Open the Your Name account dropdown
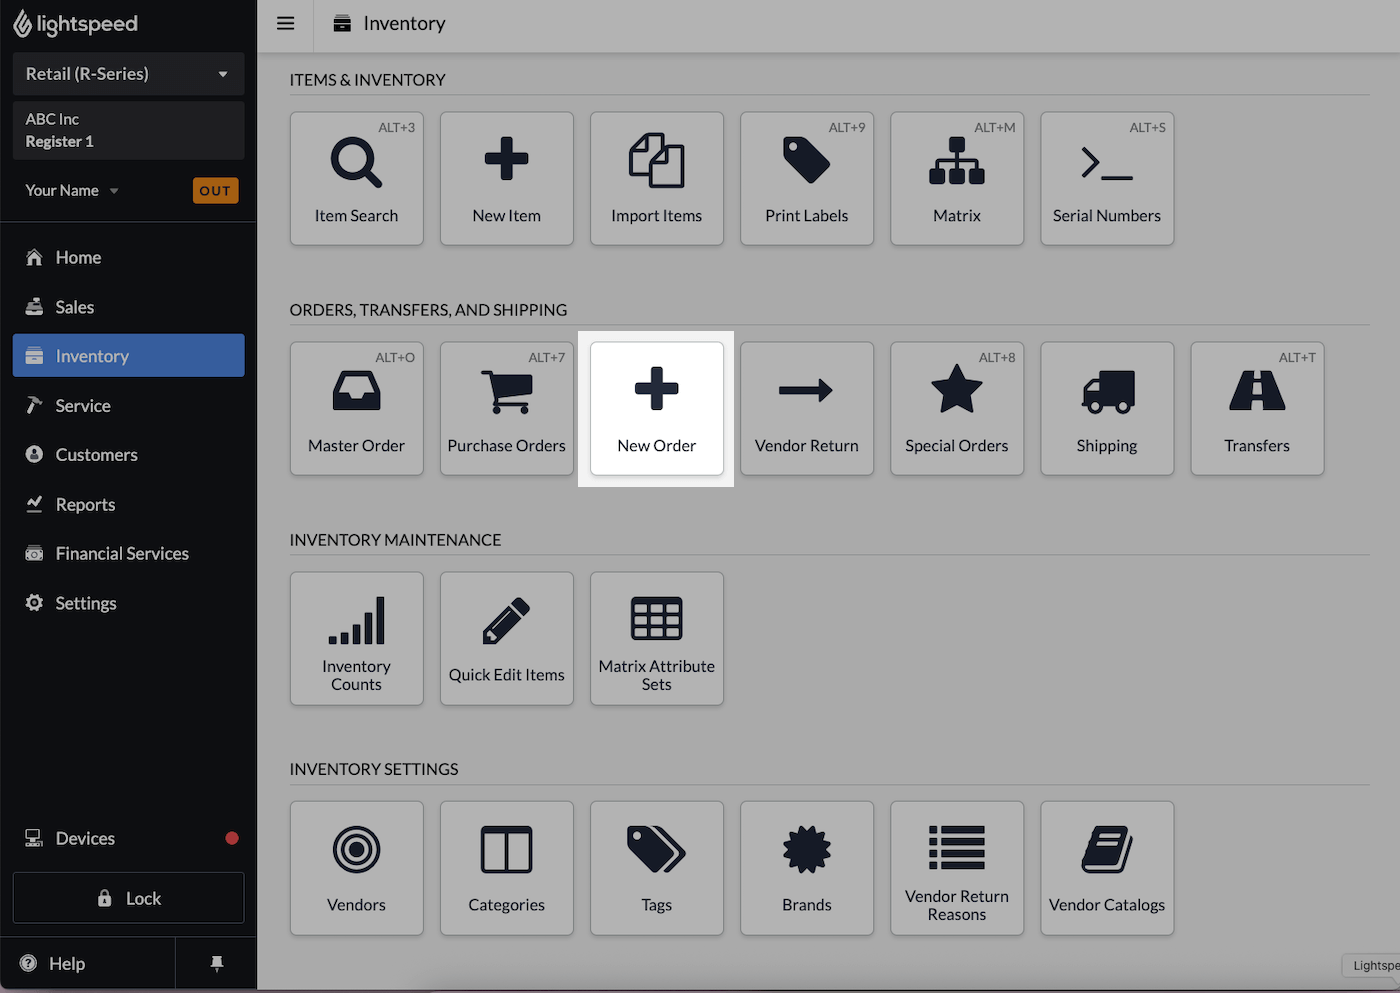 71,190
